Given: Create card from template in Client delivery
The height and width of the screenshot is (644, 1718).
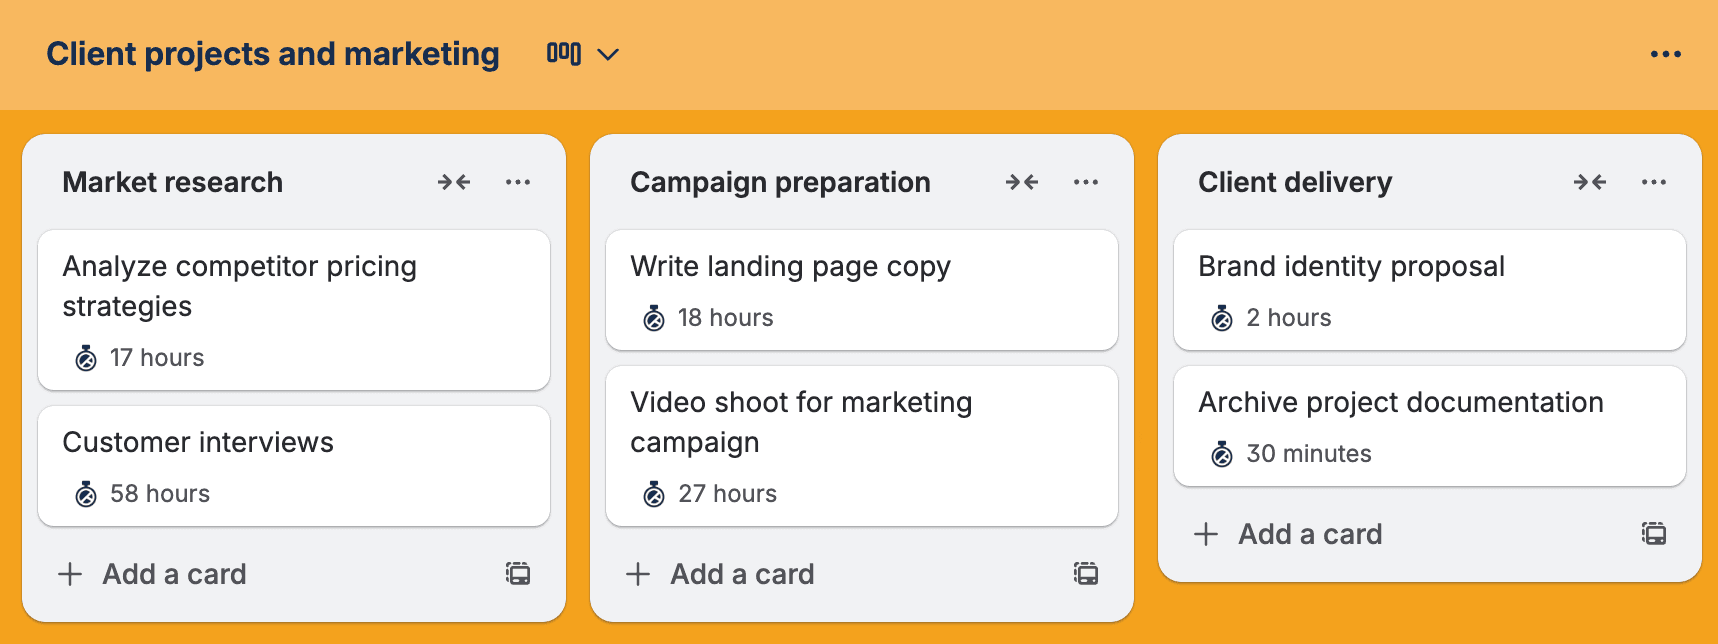Looking at the screenshot, I should [x=1654, y=534].
